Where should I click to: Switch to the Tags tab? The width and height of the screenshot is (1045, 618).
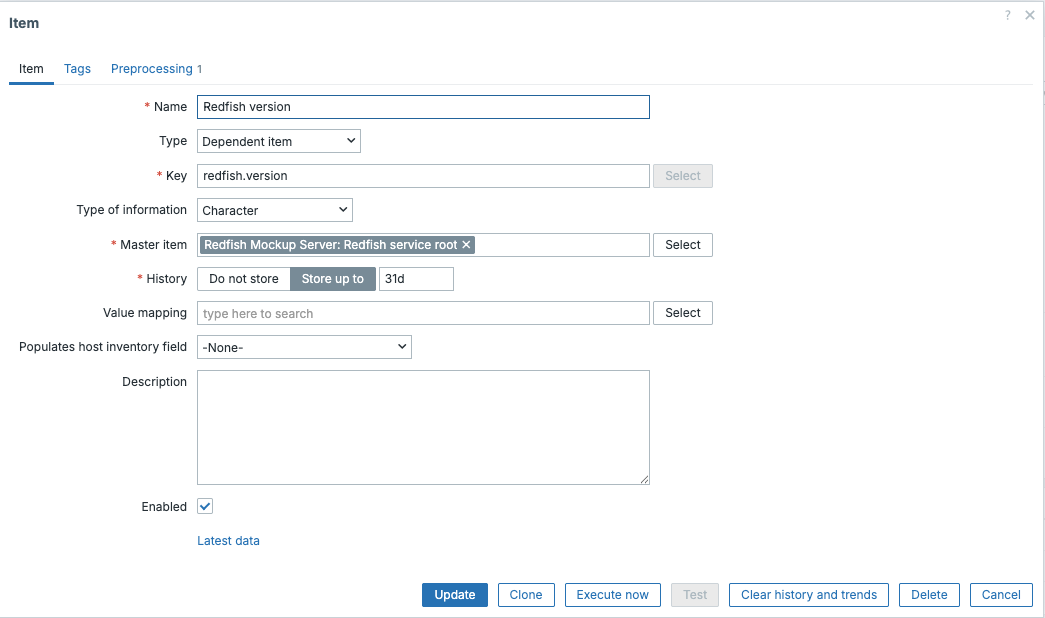77,68
